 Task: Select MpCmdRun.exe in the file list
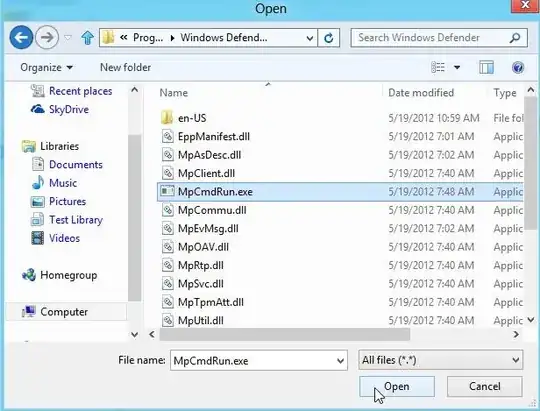point(340,192)
